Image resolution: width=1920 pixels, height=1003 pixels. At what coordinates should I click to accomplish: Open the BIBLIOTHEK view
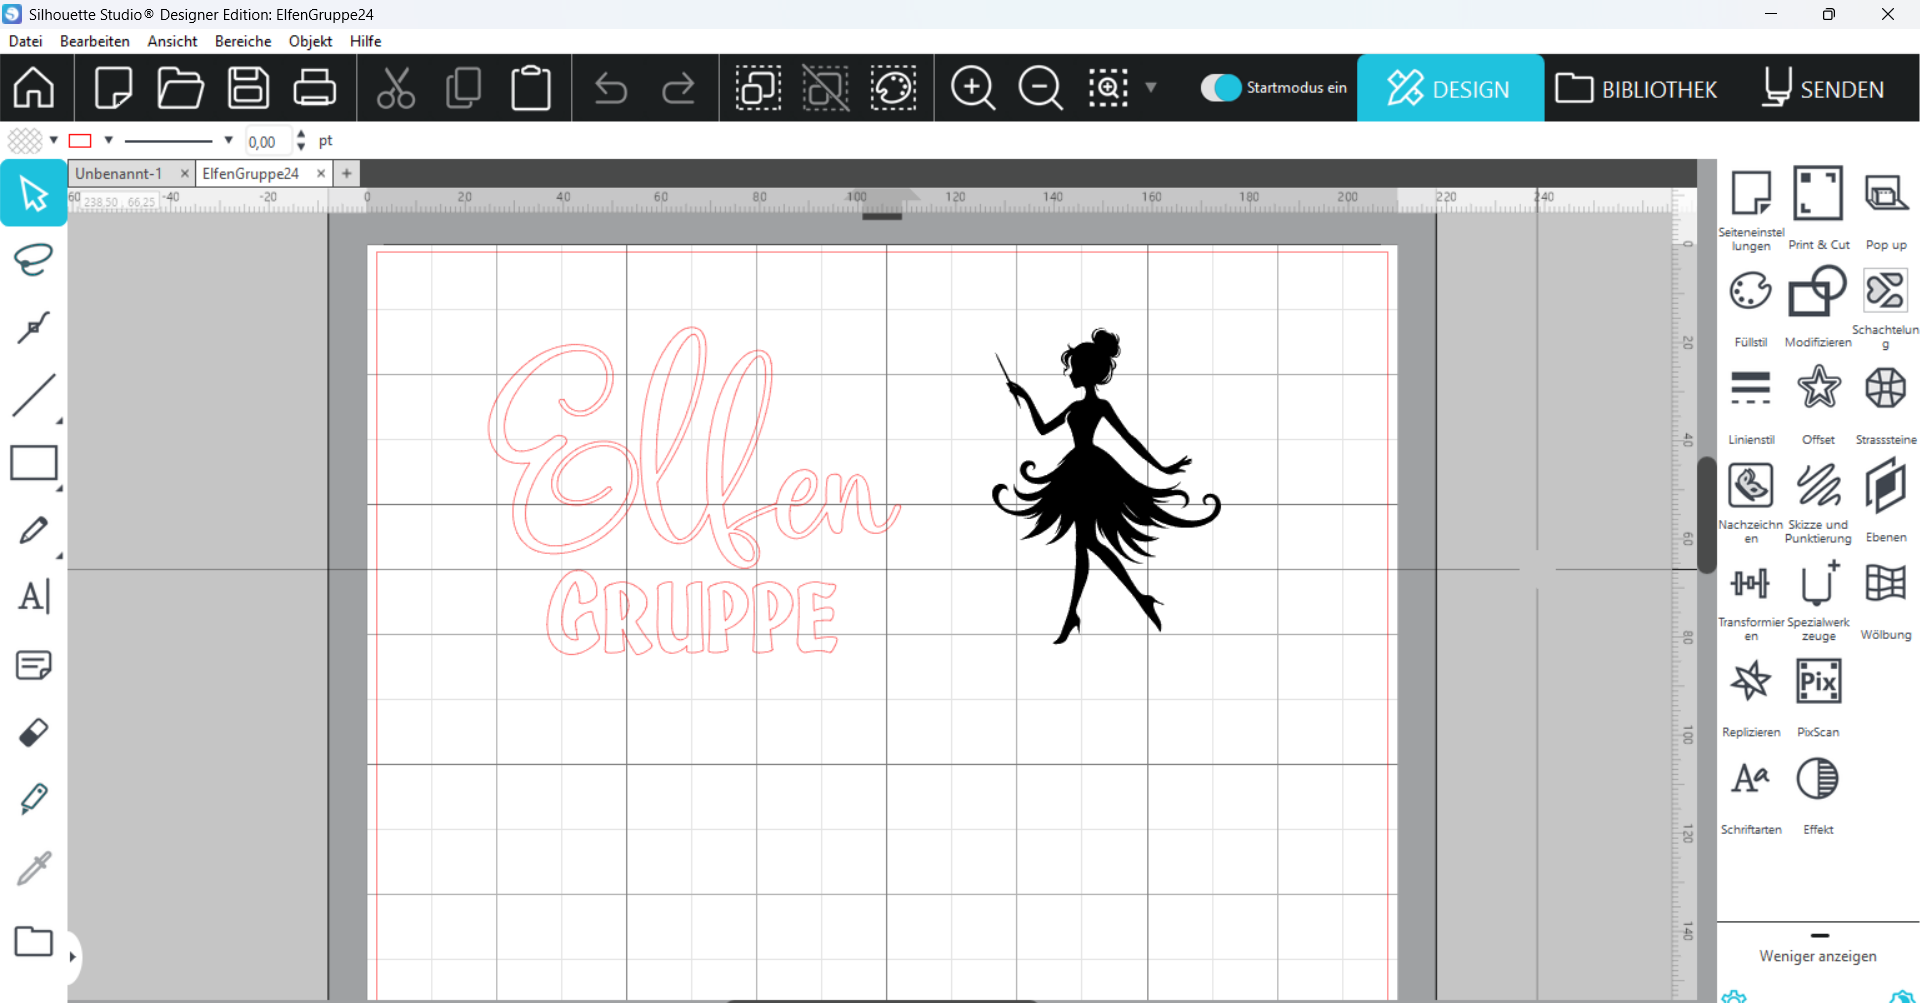(1637, 89)
